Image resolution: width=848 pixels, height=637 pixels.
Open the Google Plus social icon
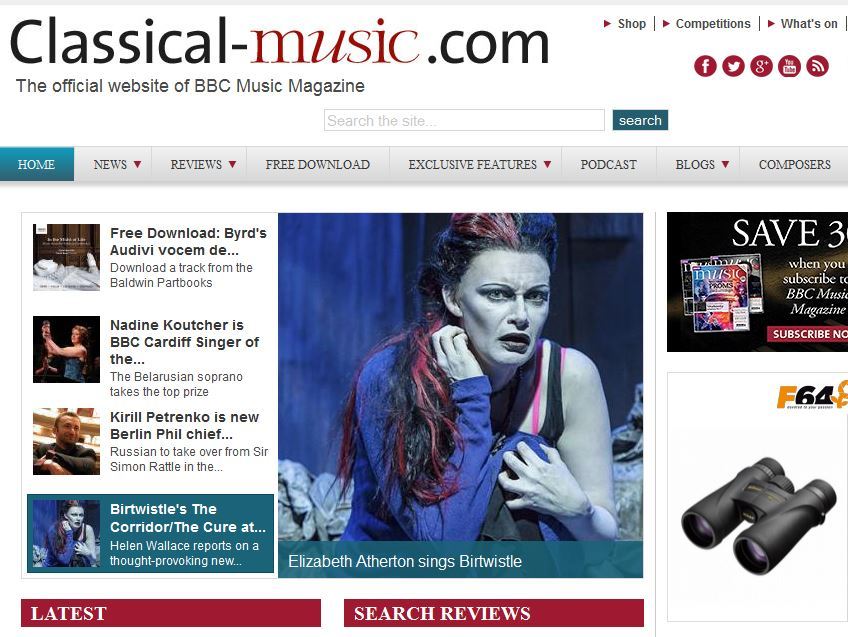[761, 66]
